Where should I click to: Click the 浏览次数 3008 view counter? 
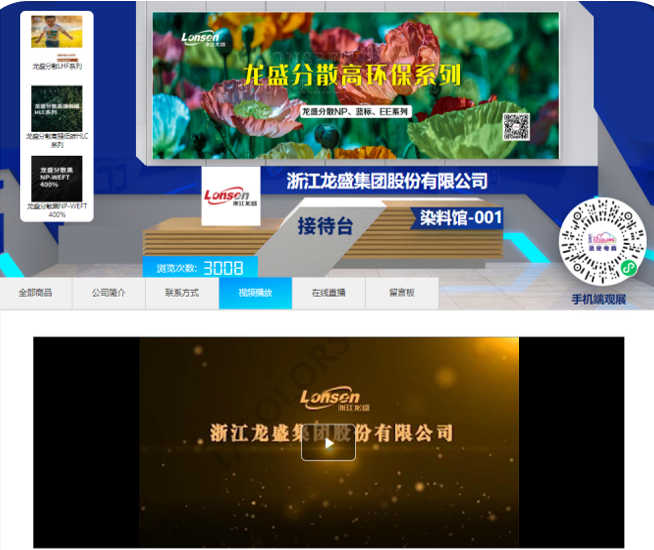(200, 268)
